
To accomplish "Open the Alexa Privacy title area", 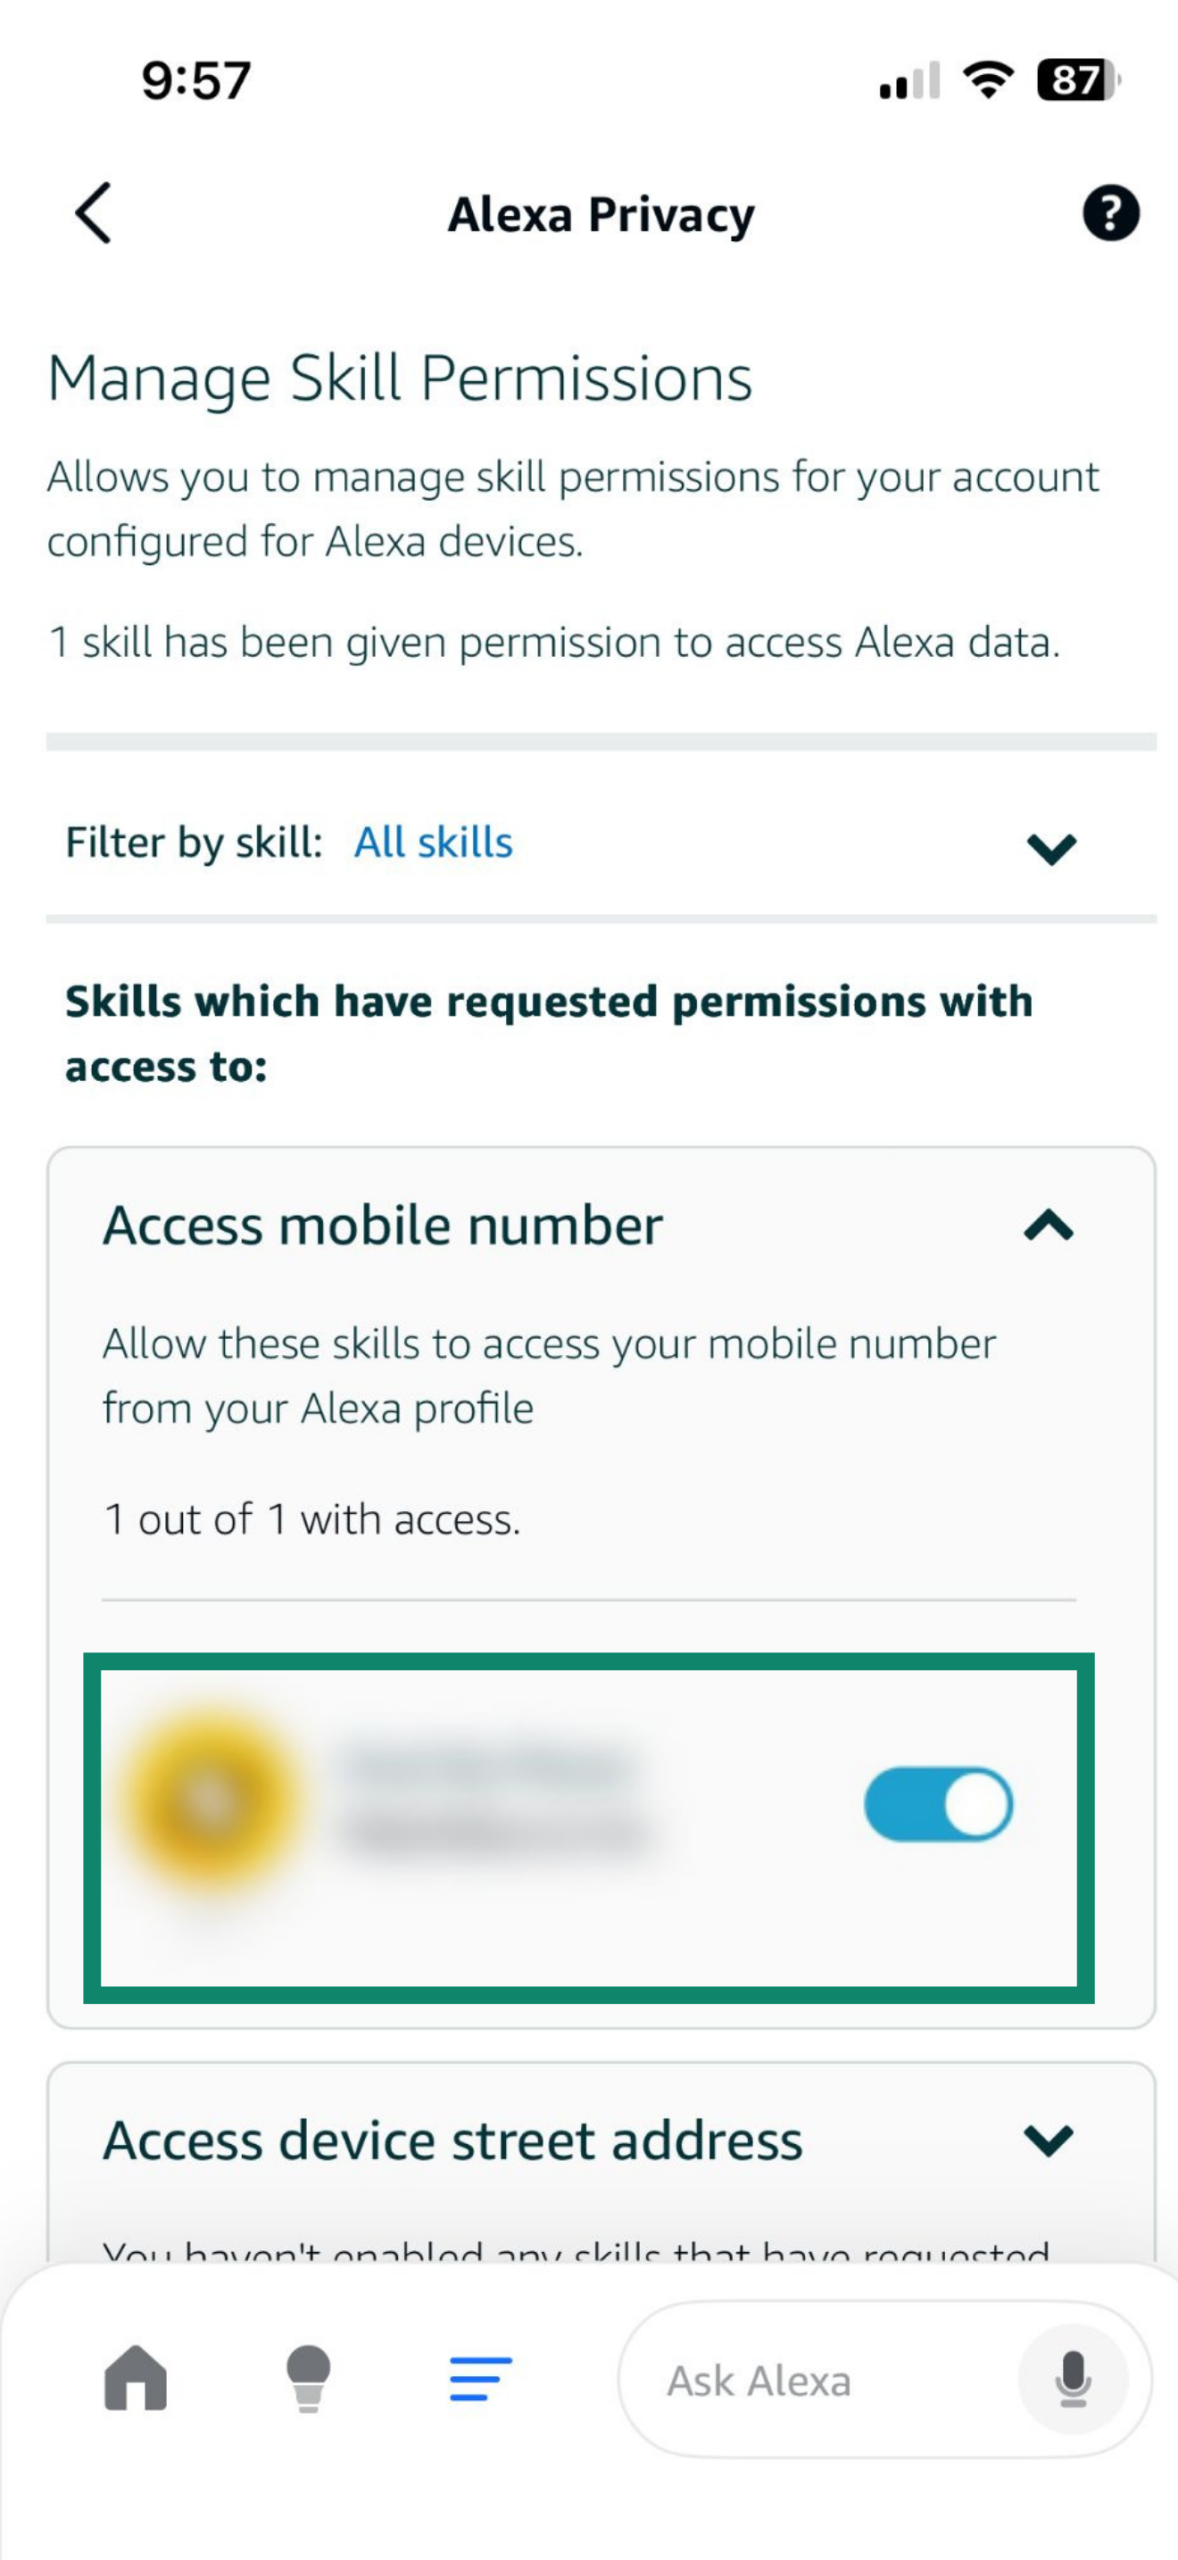I will (601, 214).
